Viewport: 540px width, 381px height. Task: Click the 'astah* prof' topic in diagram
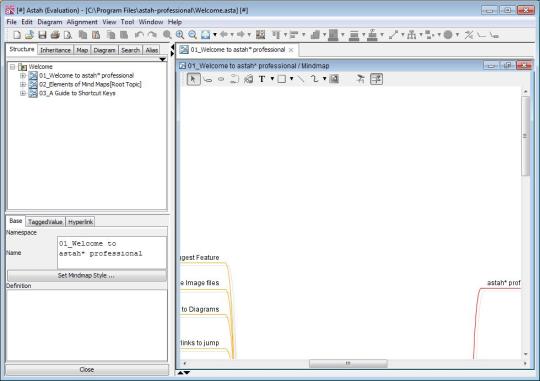point(503,283)
